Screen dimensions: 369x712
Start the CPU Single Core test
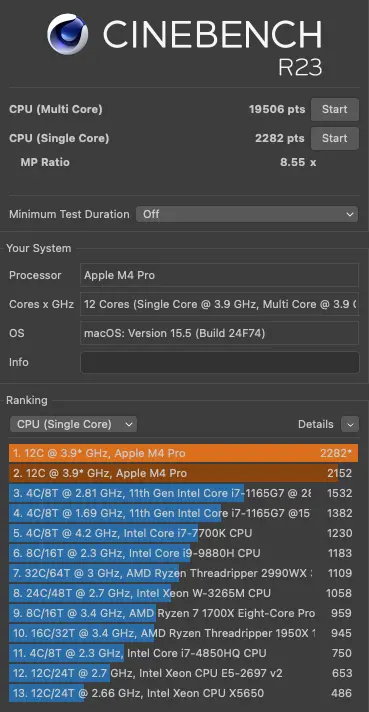pyautogui.click(x=335, y=138)
